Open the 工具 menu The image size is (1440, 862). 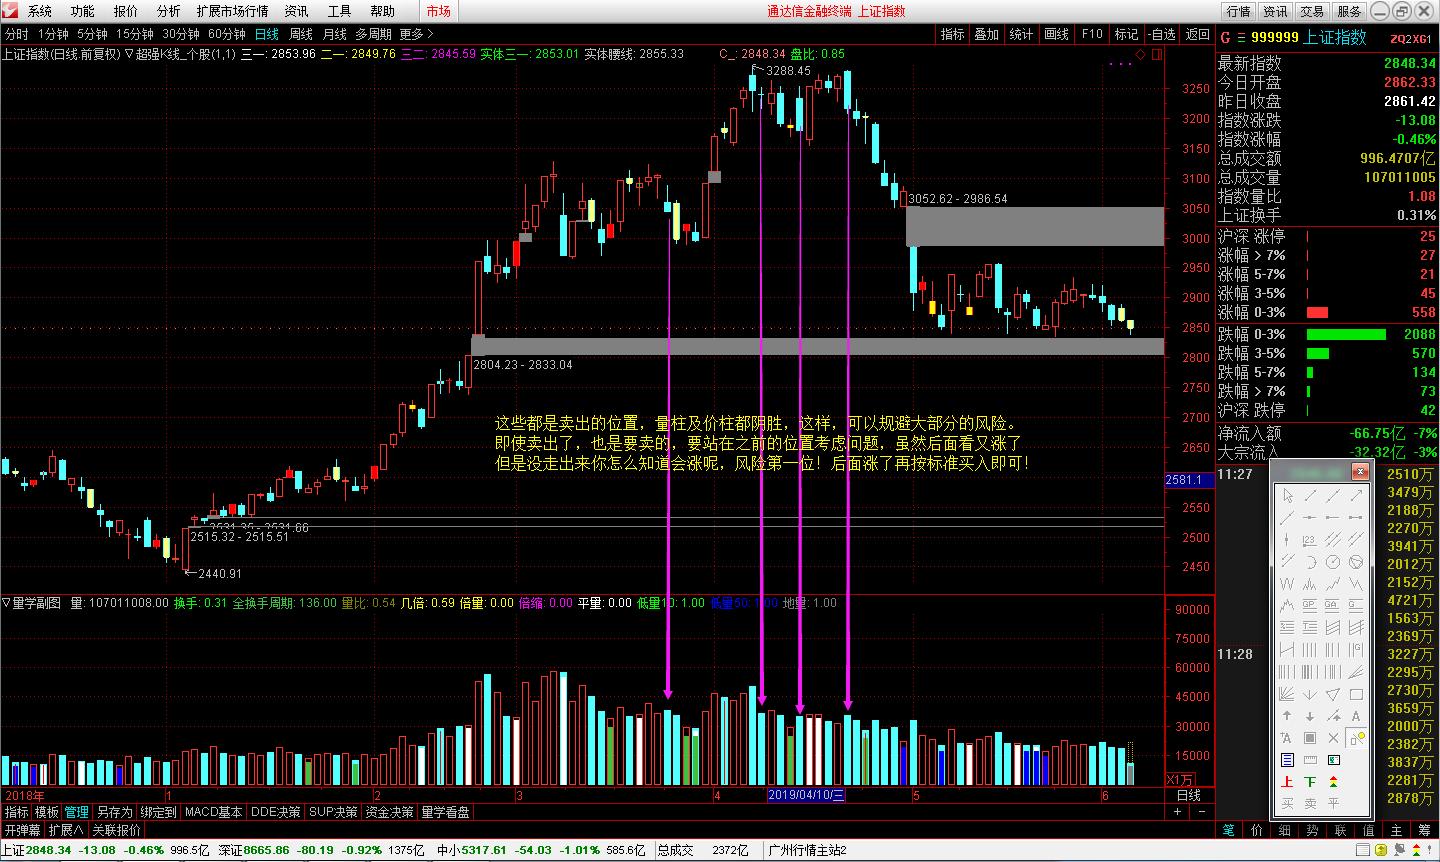click(x=340, y=11)
